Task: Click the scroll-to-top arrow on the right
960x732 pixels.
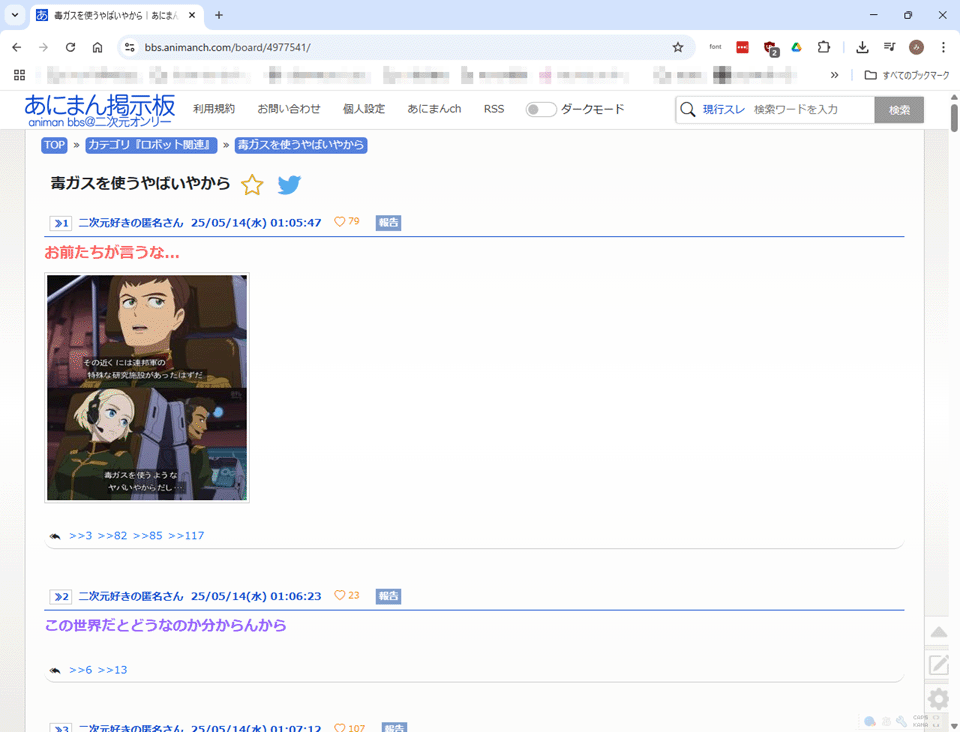Action: (939, 632)
